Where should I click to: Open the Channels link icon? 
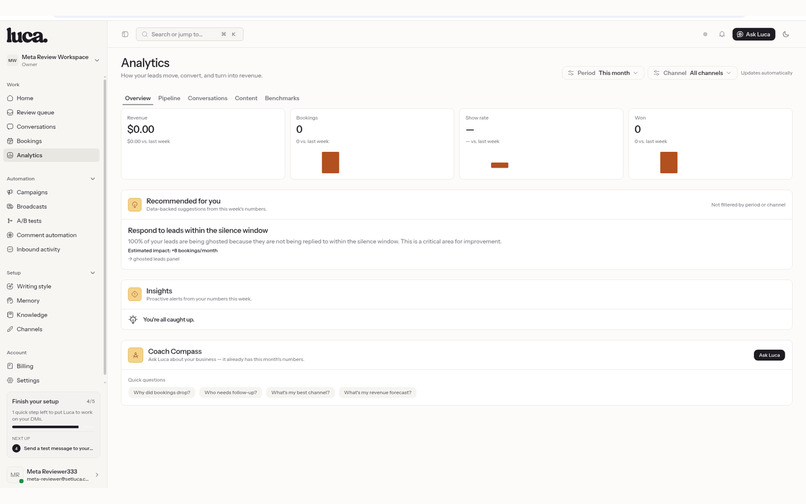click(x=10, y=329)
